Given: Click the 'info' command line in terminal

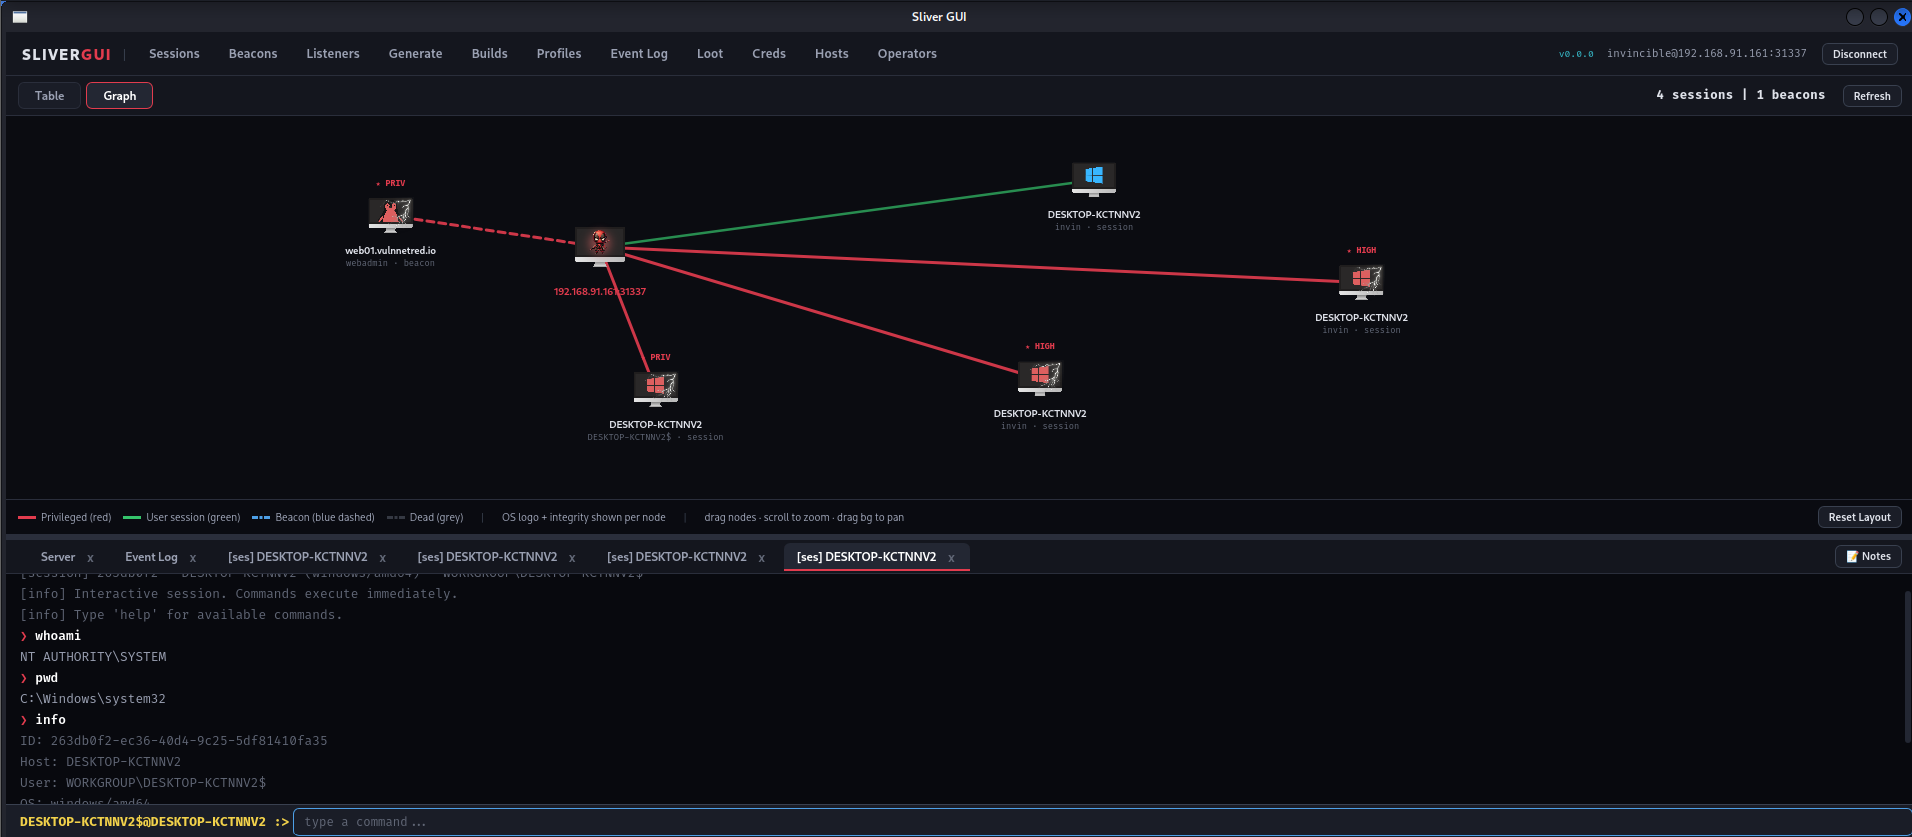Looking at the screenshot, I should (51, 720).
